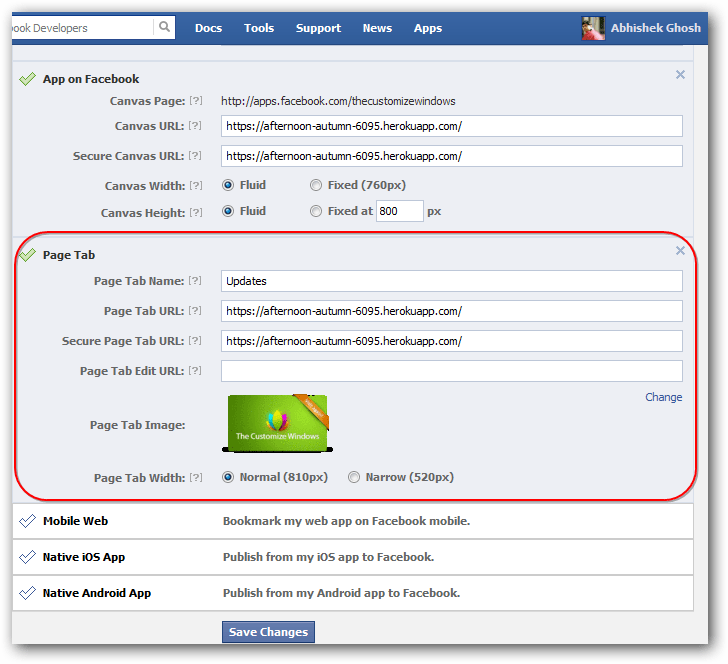The height and width of the screenshot is (664, 728).
Task: Open the Docs menu
Action: point(208,28)
